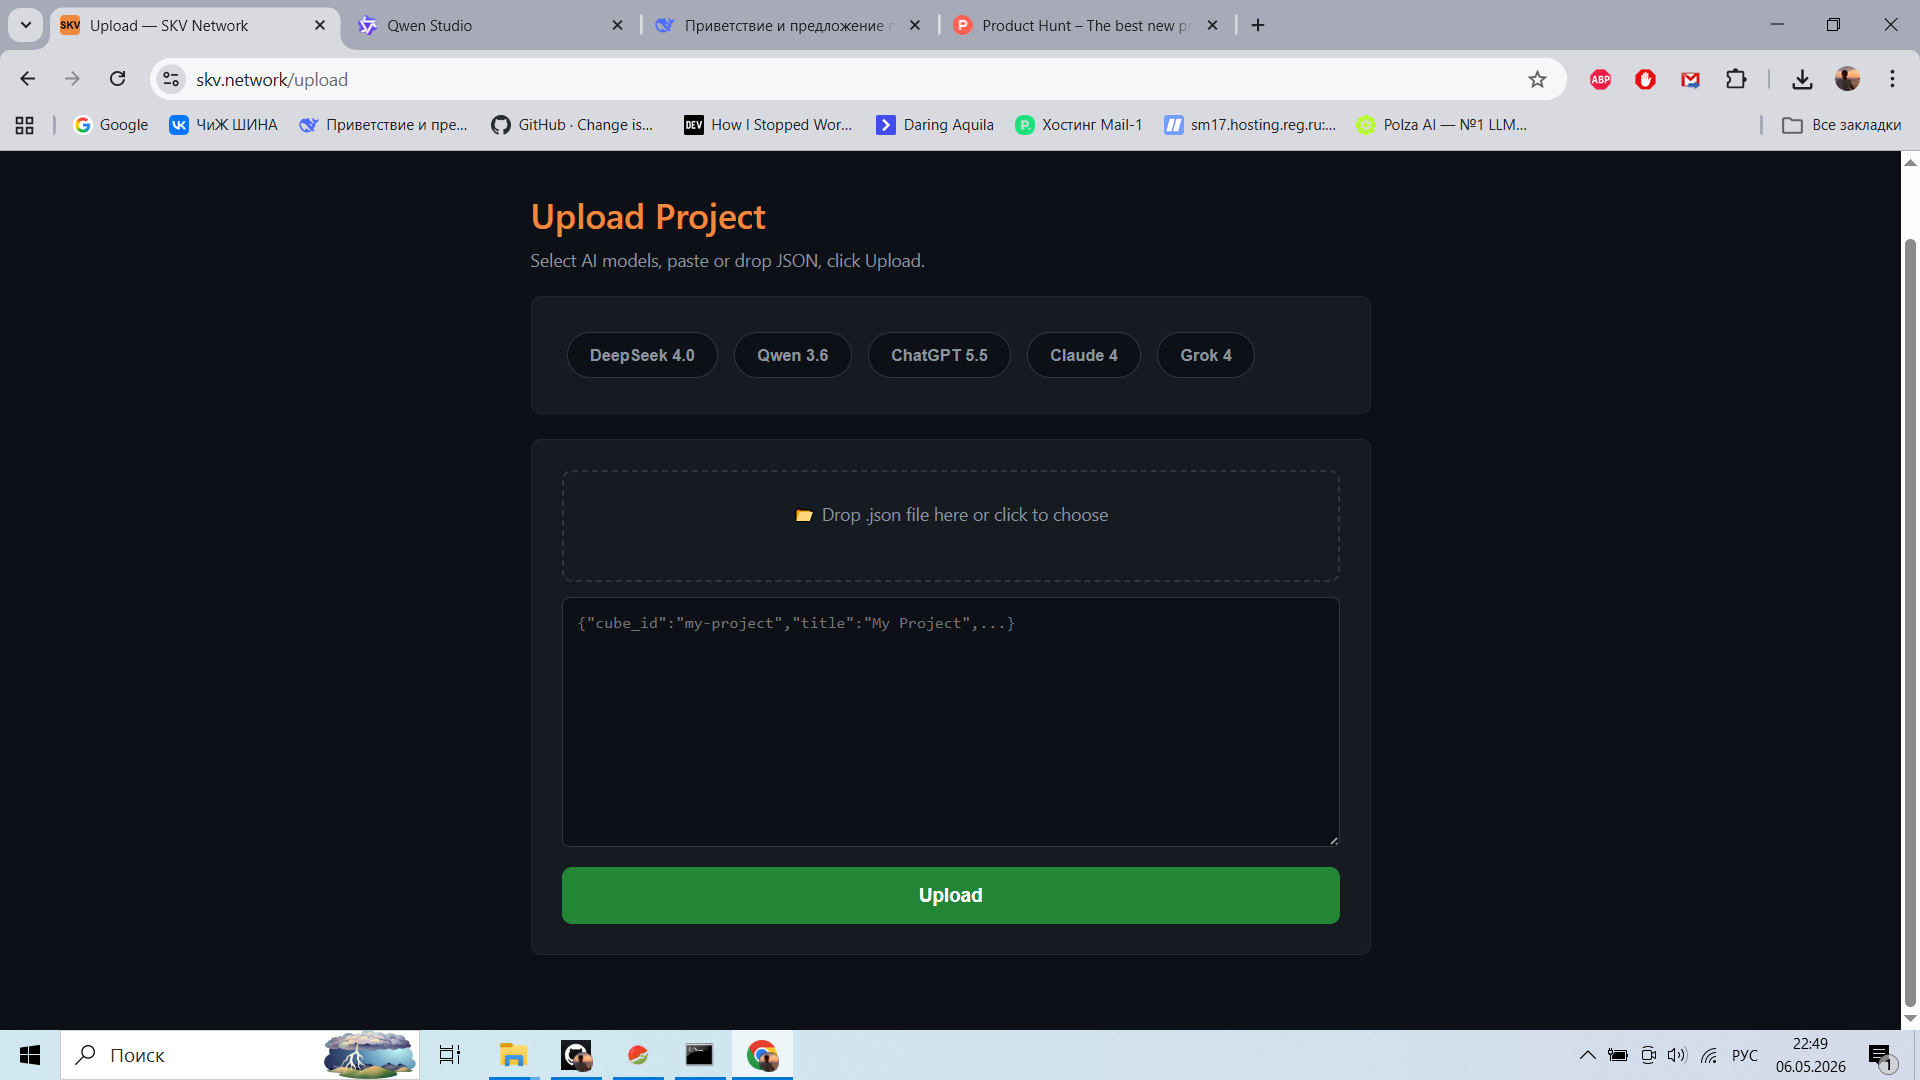Toggle the Grok 4 model chip
This screenshot has height=1080, width=1920.
pos(1206,355)
